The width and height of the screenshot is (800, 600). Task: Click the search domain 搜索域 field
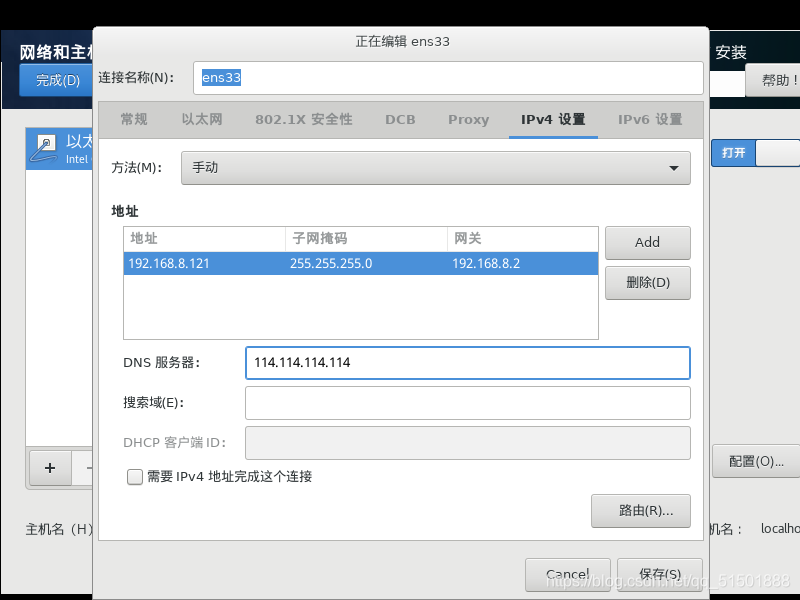point(468,403)
